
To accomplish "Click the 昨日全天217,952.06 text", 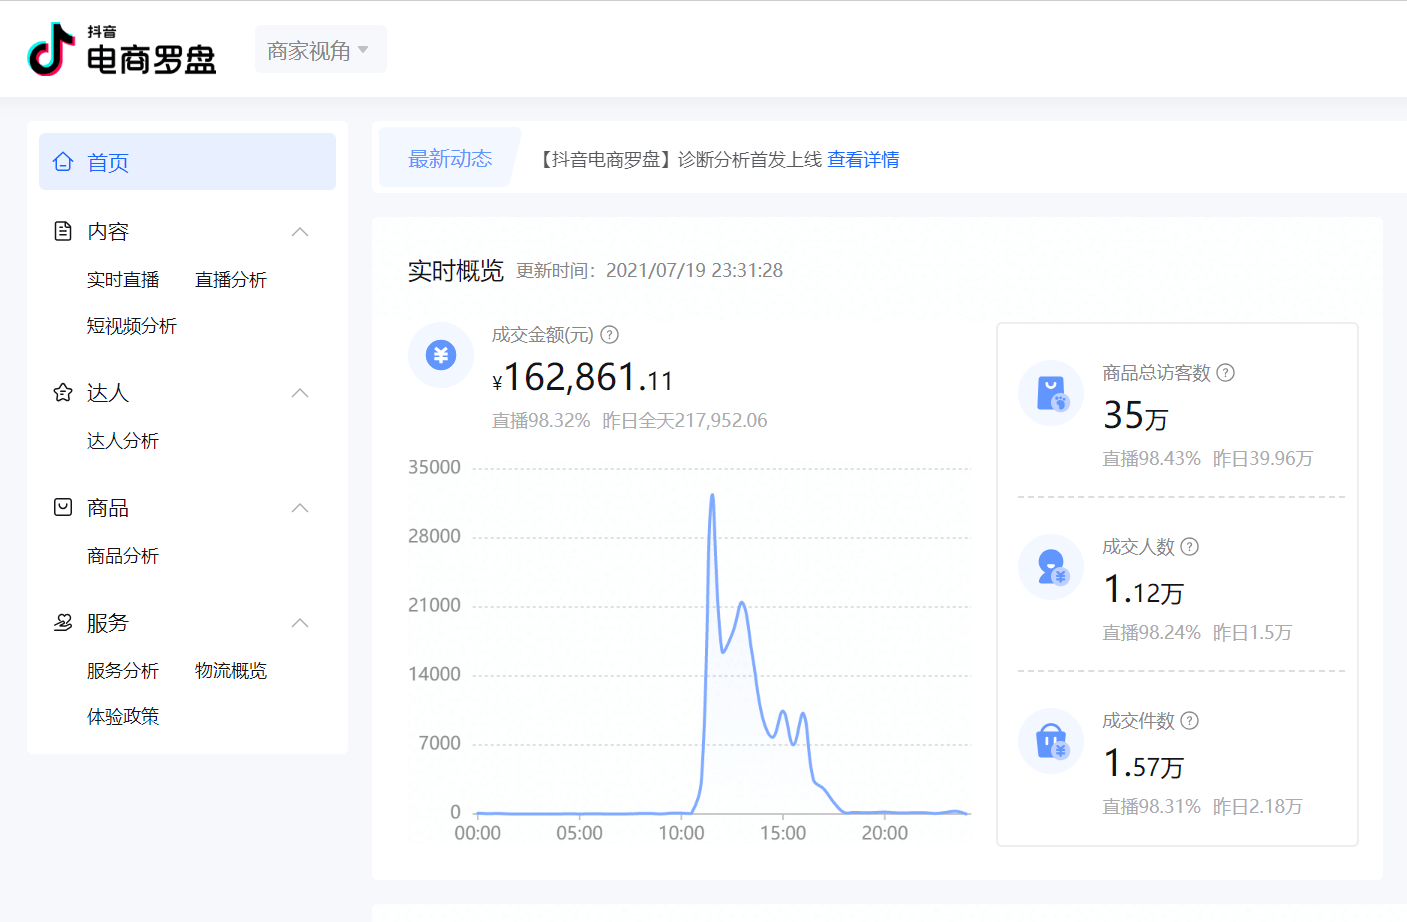I will (685, 421).
